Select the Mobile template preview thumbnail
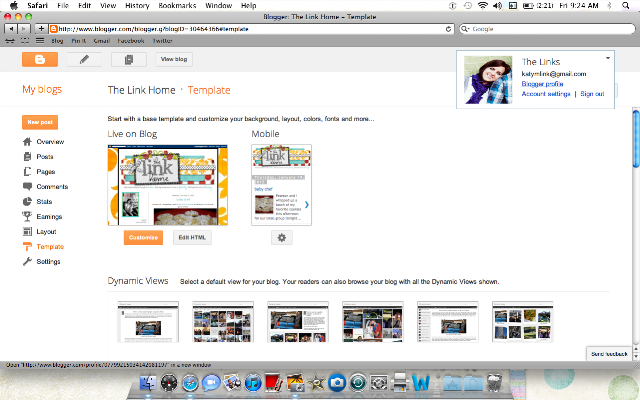 pos(281,185)
